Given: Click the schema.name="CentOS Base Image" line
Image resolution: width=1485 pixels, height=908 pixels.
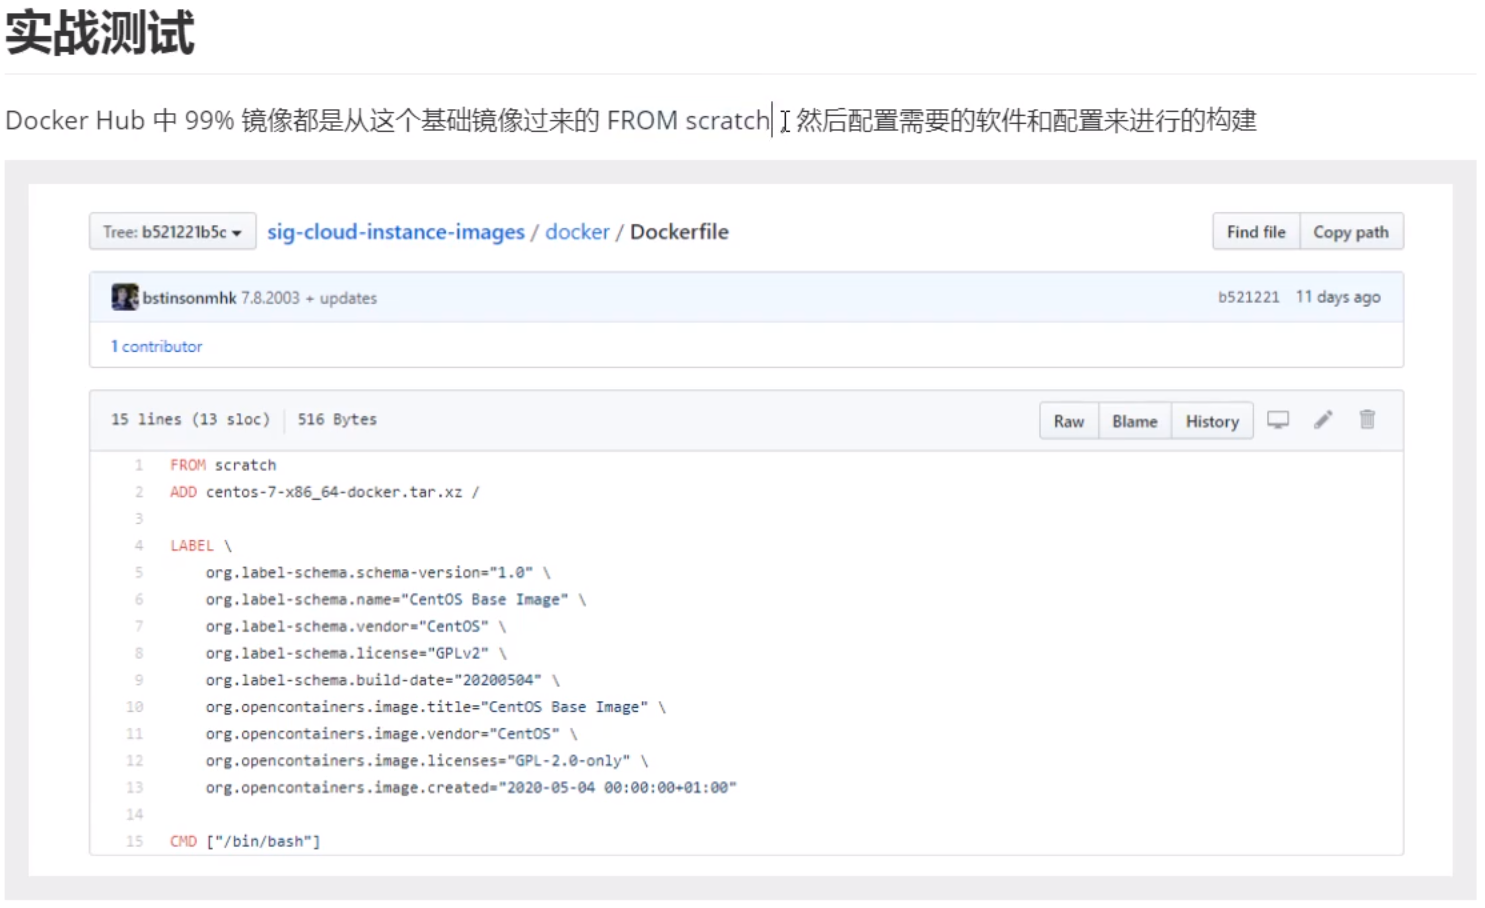Looking at the screenshot, I should click(x=396, y=599).
